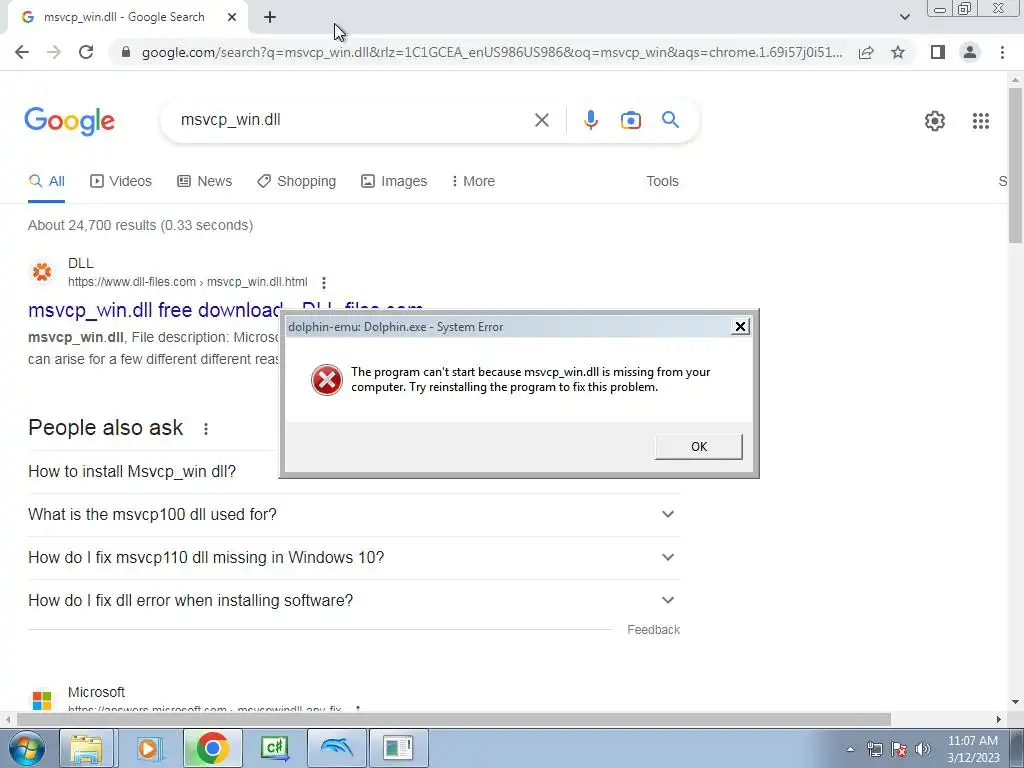
Task: Bookmark this page with the star icon
Action: [x=898, y=52]
